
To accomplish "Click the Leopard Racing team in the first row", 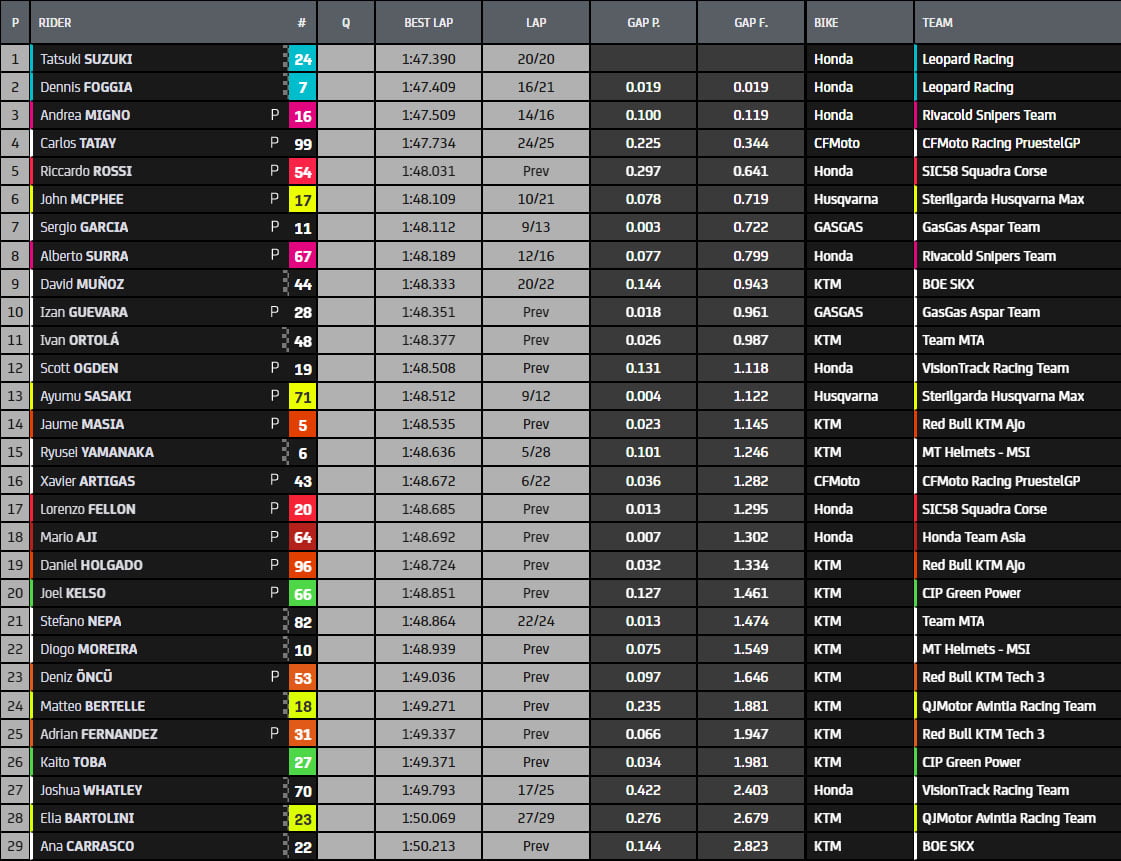I will click(x=967, y=59).
